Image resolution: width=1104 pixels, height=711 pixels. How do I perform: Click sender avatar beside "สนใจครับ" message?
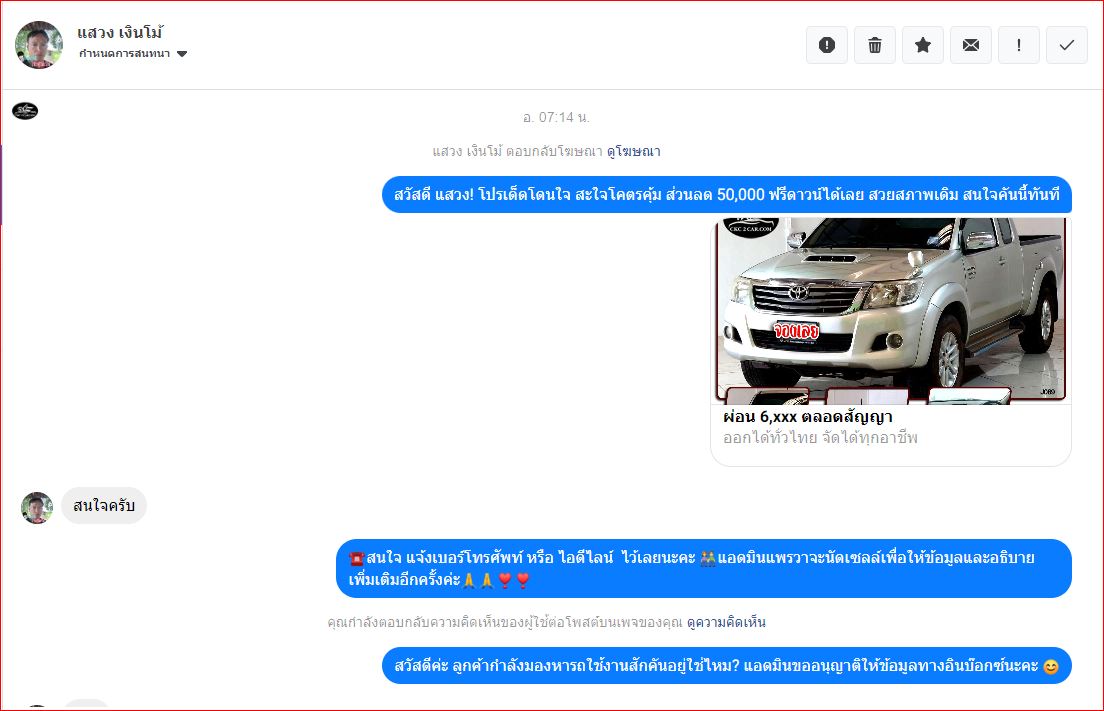37,508
